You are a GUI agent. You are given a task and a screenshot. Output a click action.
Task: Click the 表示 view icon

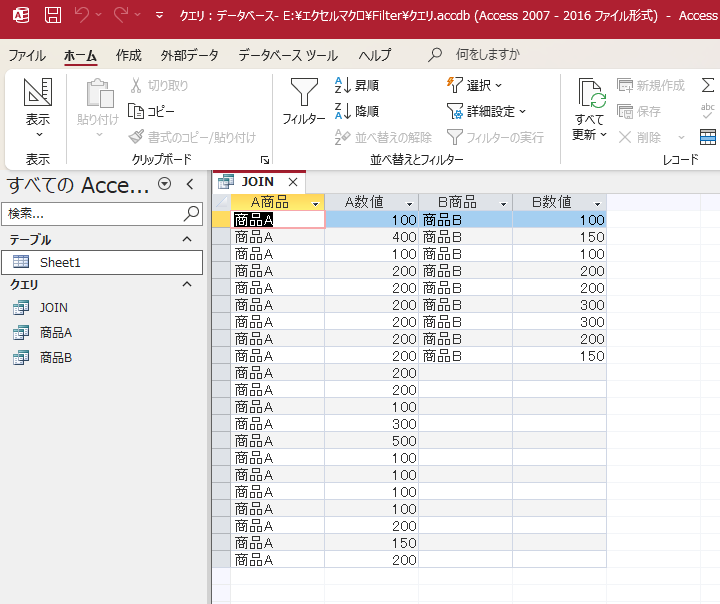tap(38, 92)
